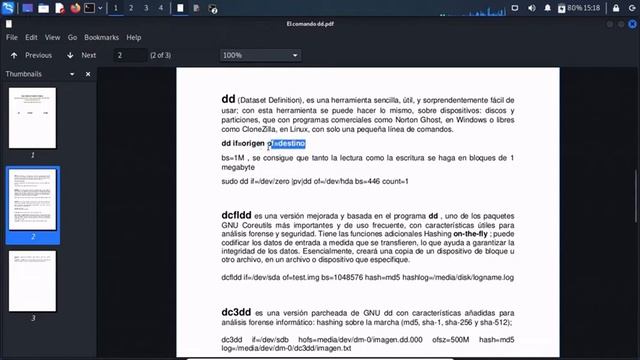Open the Help menu
Viewport: 640px width, 360px height.
(133, 37)
